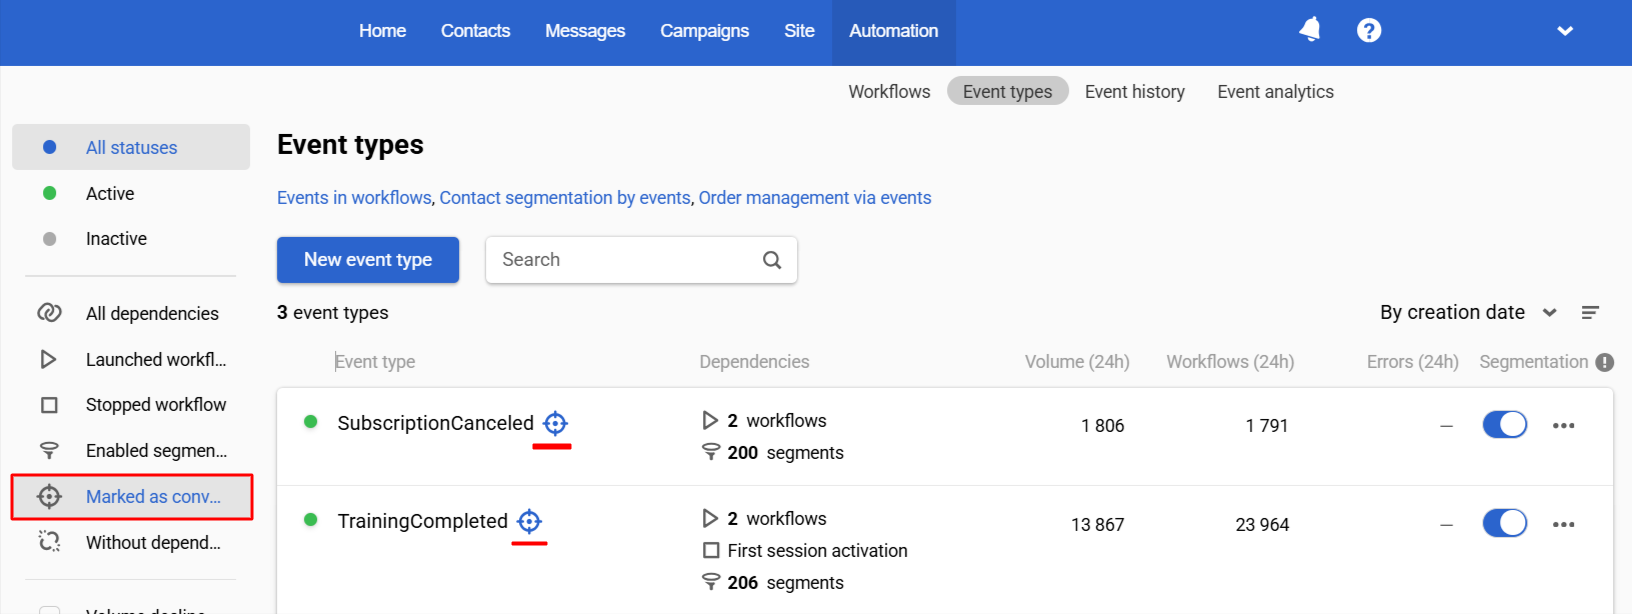Click TrainingCompleted segments funnel icon
1632x614 pixels.
click(x=711, y=582)
